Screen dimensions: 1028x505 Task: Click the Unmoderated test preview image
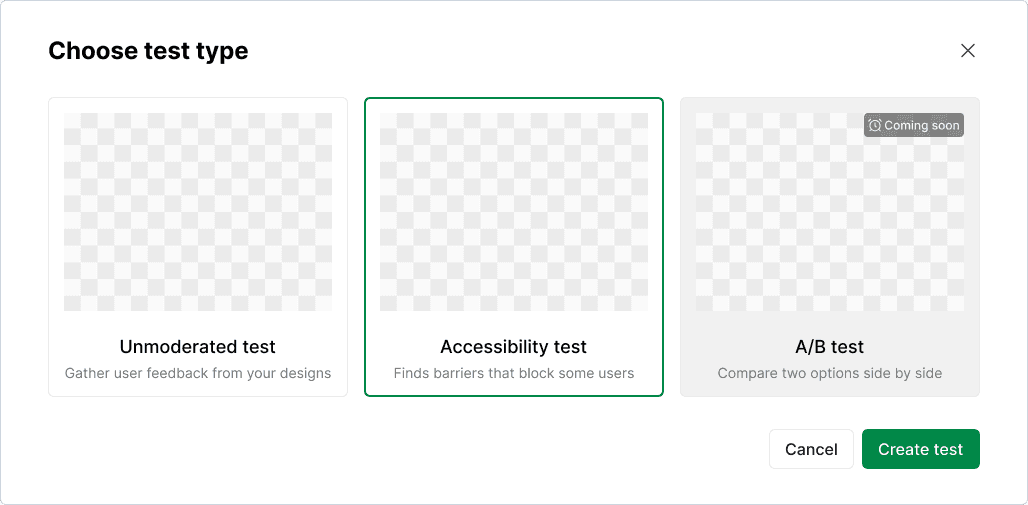(x=198, y=212)
